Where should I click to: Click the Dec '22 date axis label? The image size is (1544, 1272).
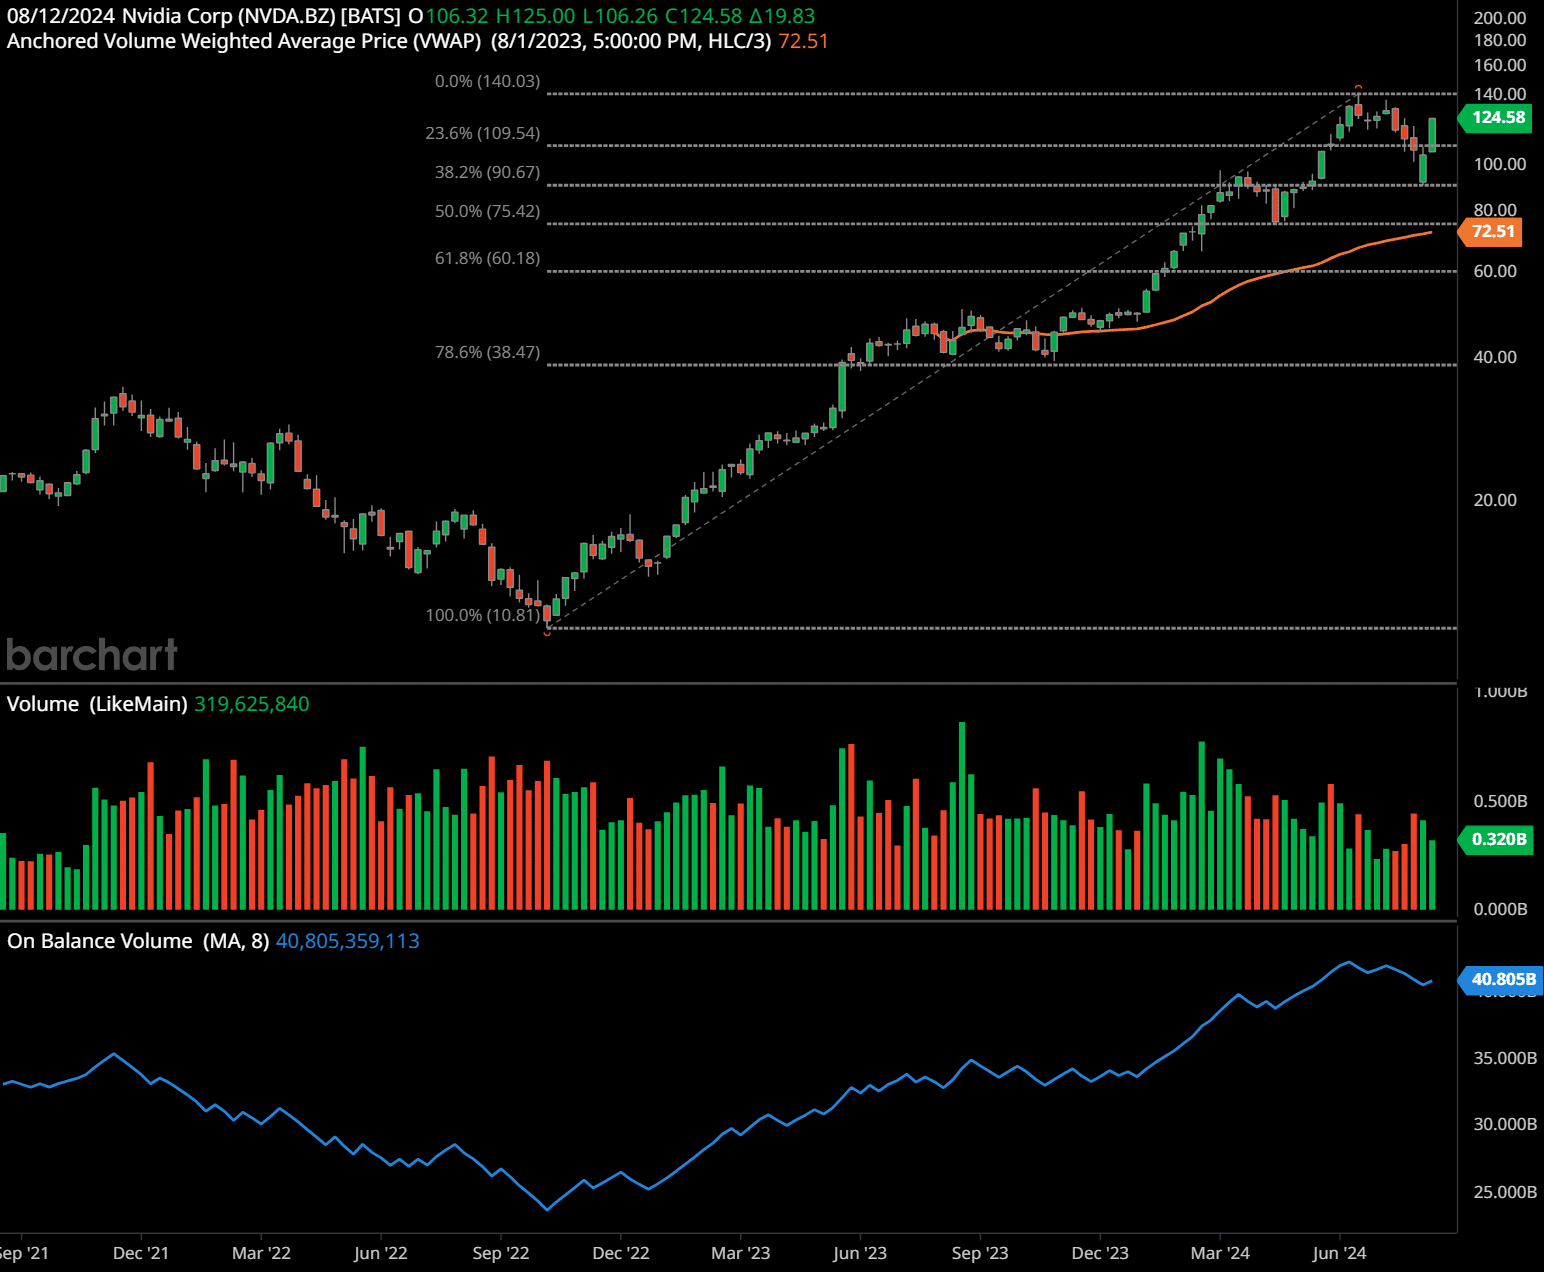[621, 1253]
